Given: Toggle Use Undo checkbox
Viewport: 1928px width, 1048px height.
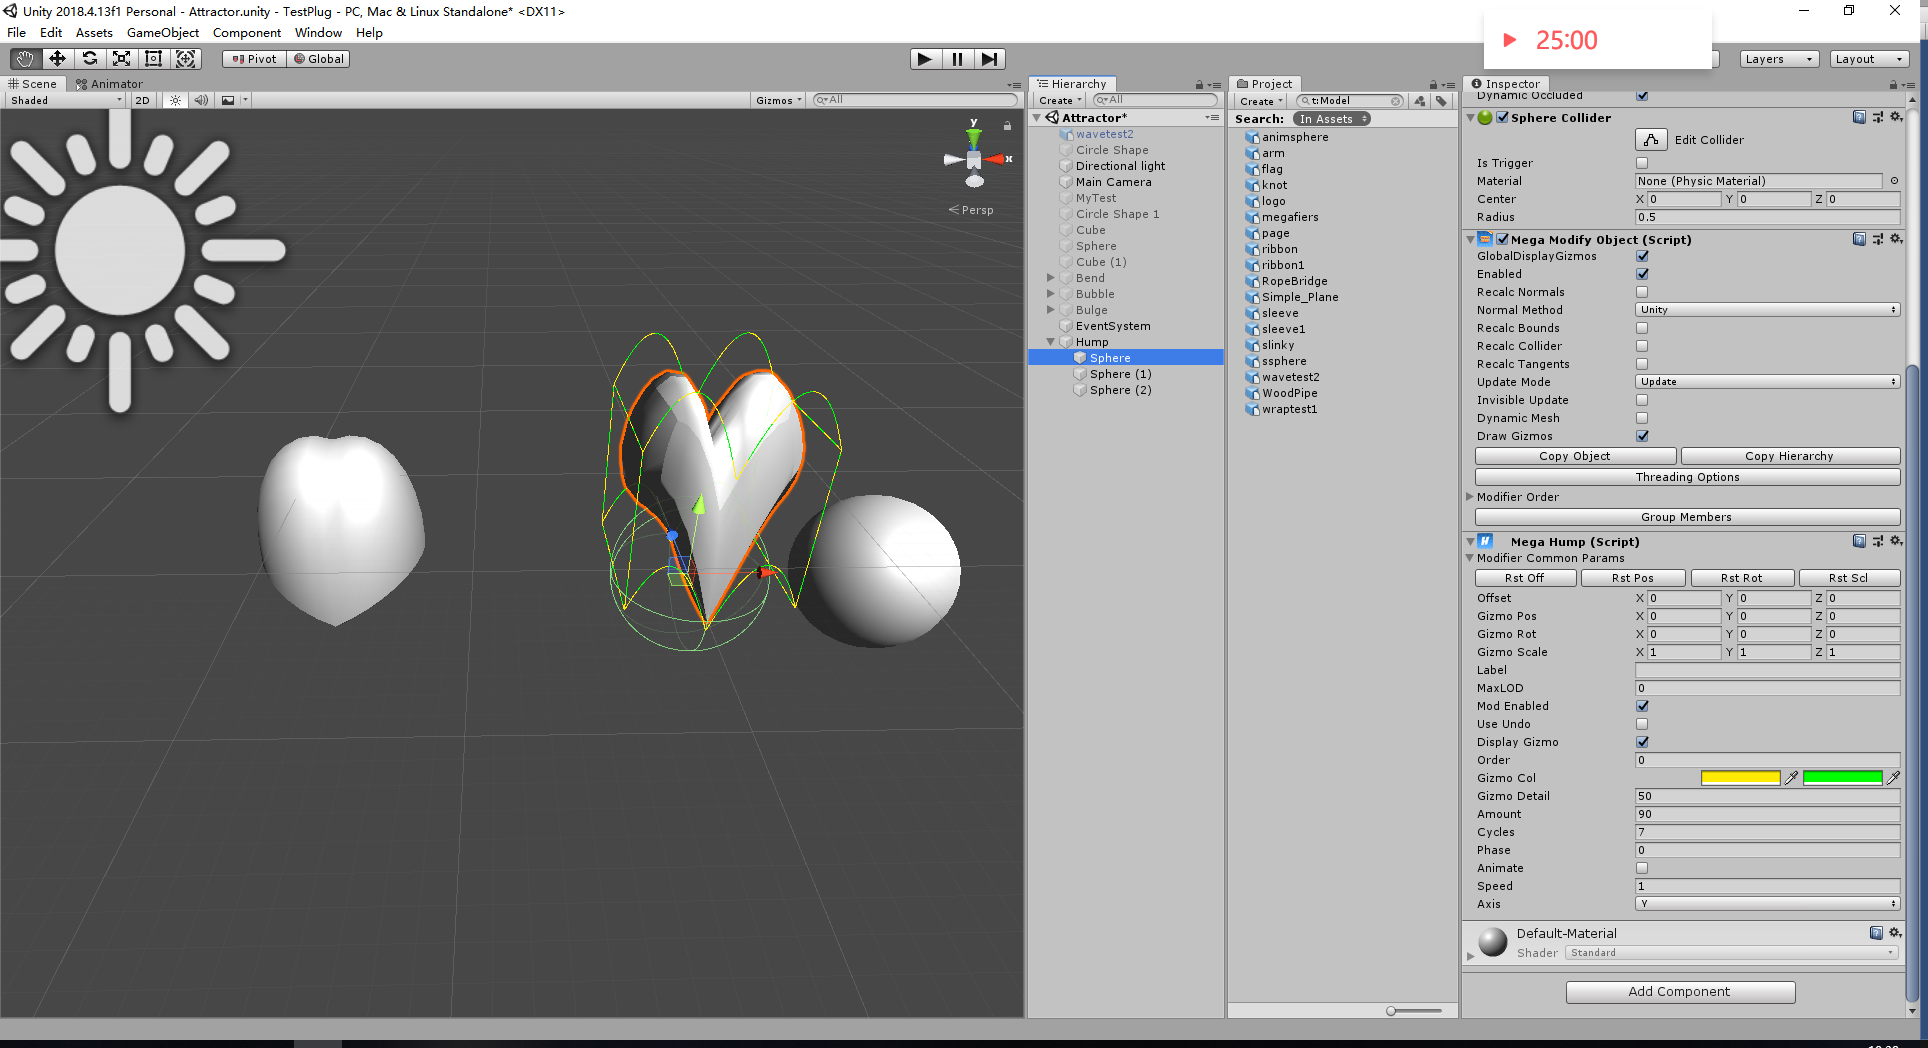Looking at the screenshot, I should 1642,724.
